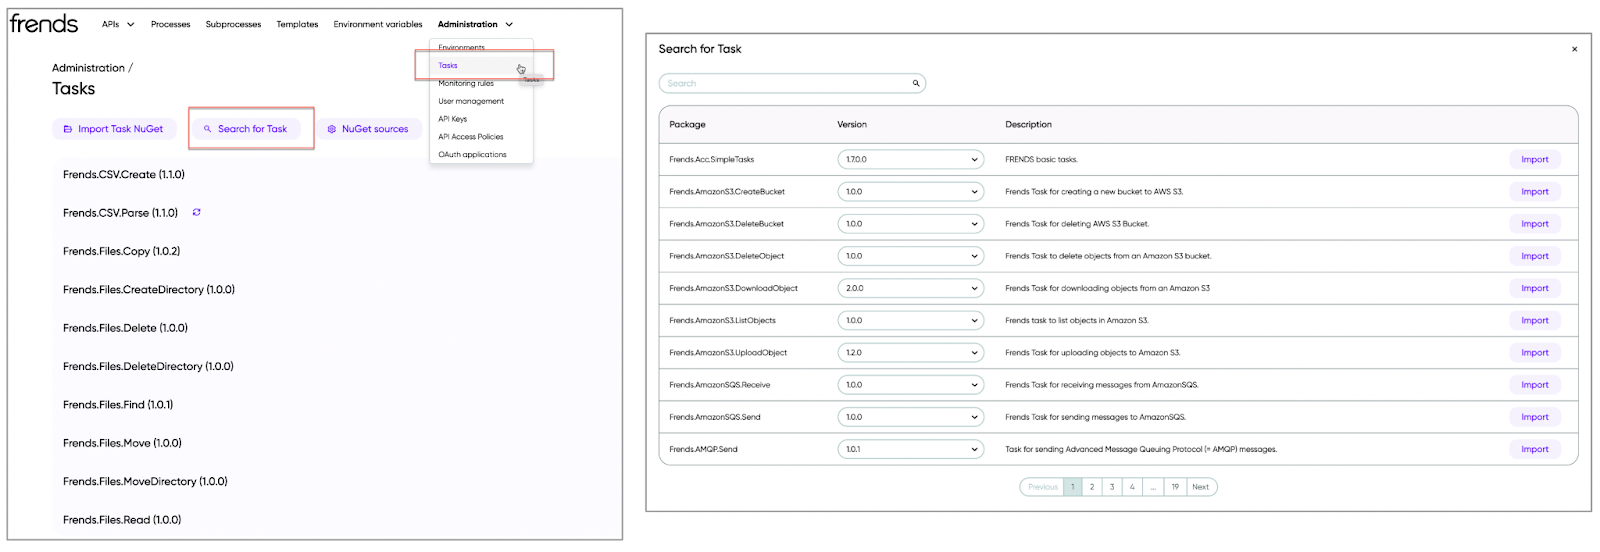Open the Administration dropdown menu

pos(475,24)
